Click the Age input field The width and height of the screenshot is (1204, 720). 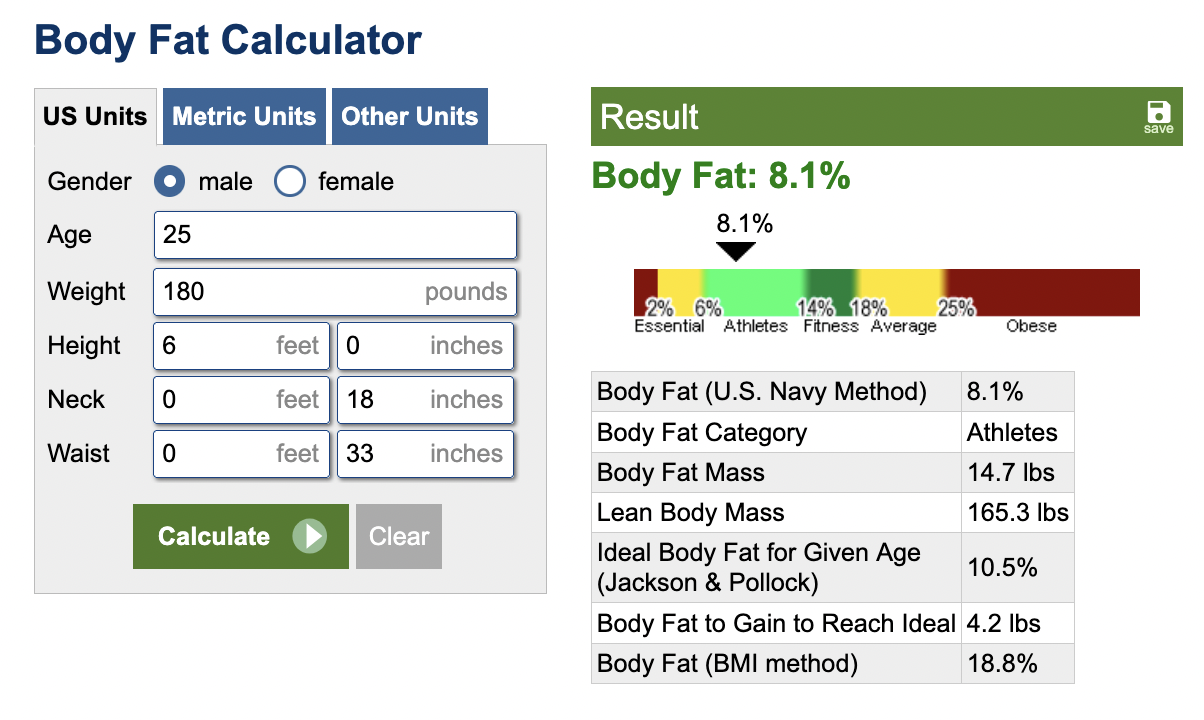[x=335, y=235]
